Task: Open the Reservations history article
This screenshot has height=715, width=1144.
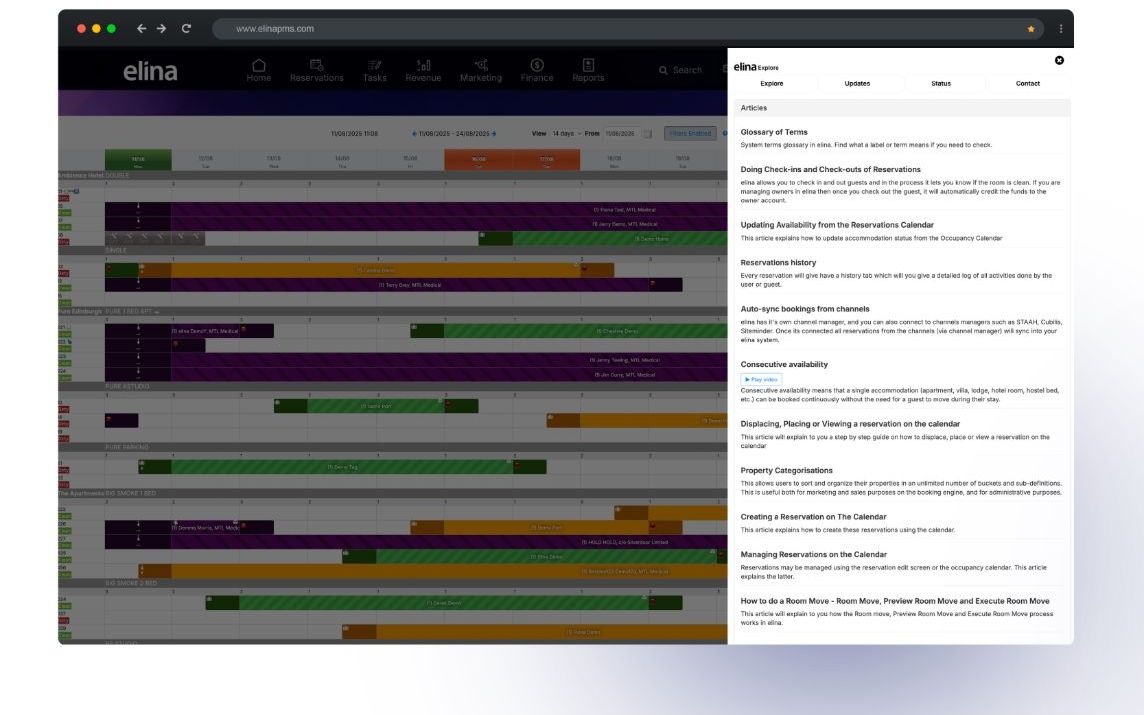Action: (778, 263)
